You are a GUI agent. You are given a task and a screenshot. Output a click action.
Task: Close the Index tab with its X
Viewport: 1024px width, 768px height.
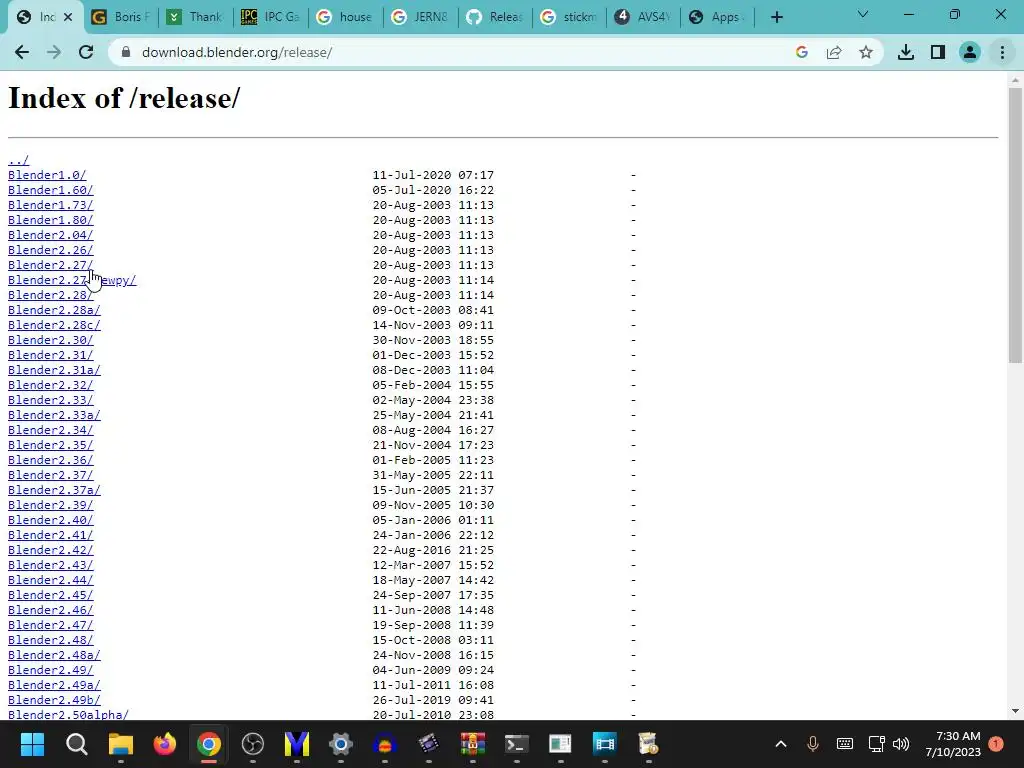click(x=68, y=17)
